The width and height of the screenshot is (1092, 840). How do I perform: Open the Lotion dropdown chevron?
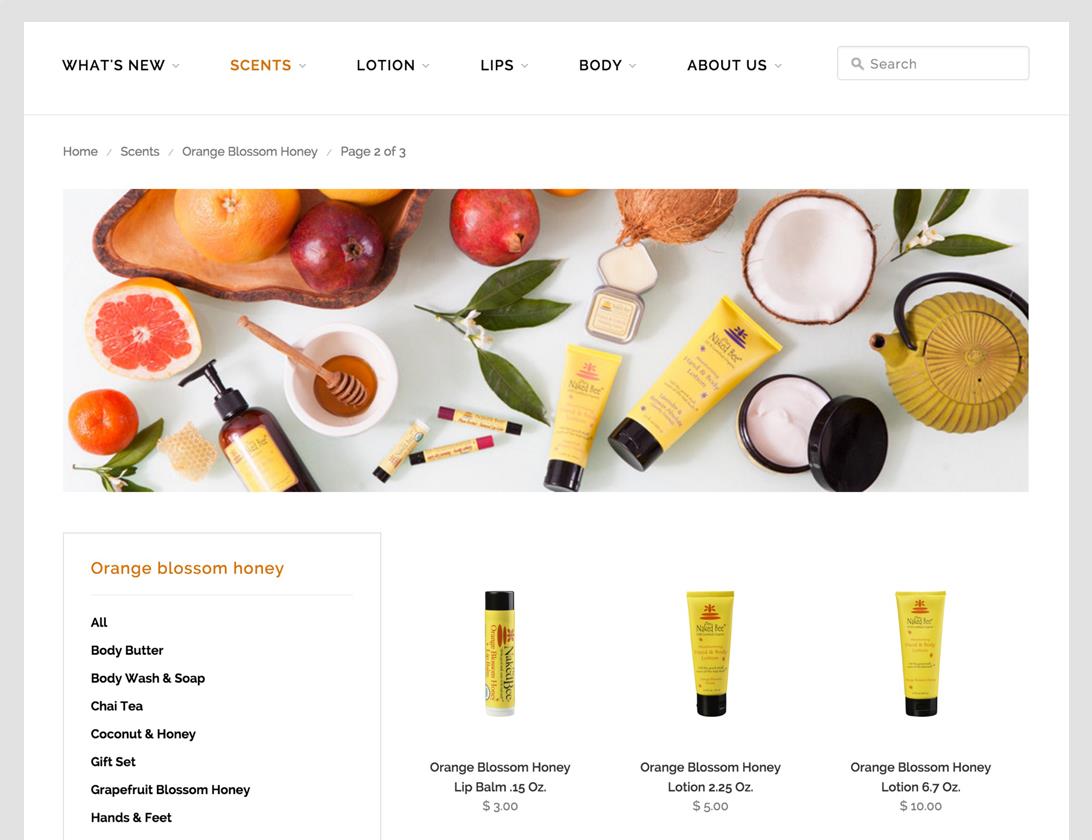pyautogui.click(x=426, y=65)
